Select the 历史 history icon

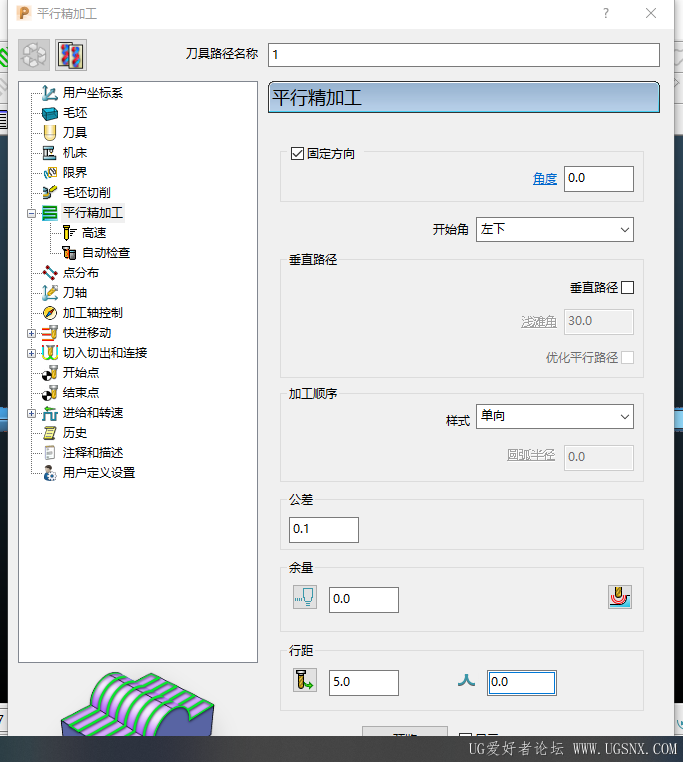point(50,433)
